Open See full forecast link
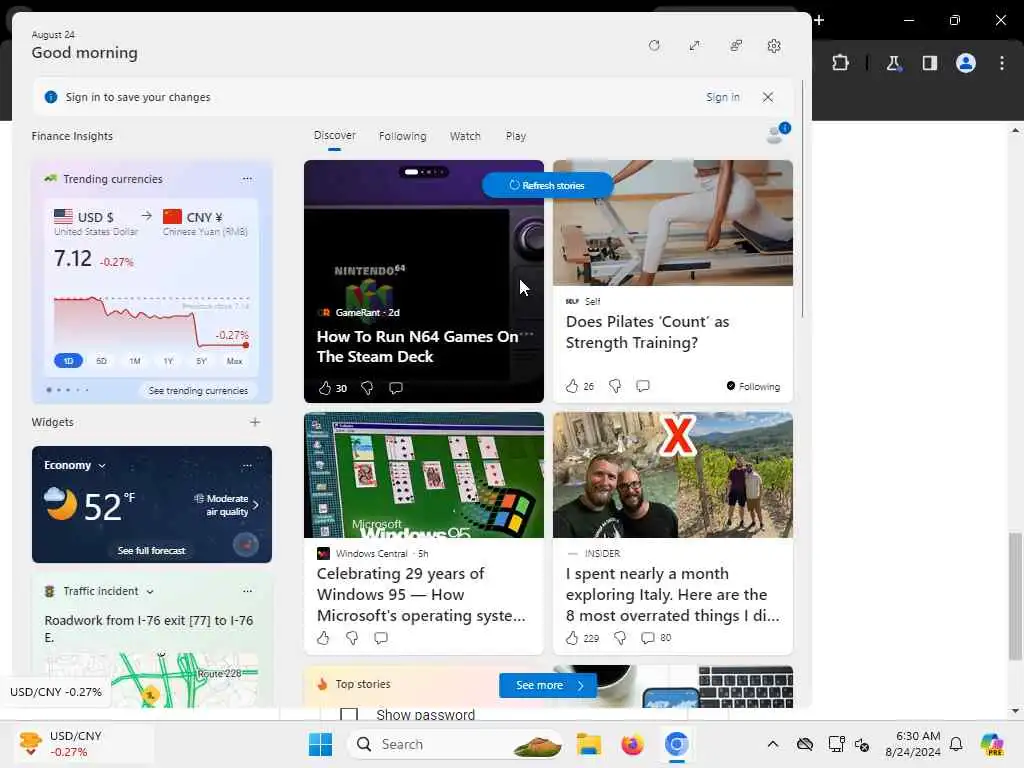This screenshot has width=1024, height=768. click(x=152, y=551)
